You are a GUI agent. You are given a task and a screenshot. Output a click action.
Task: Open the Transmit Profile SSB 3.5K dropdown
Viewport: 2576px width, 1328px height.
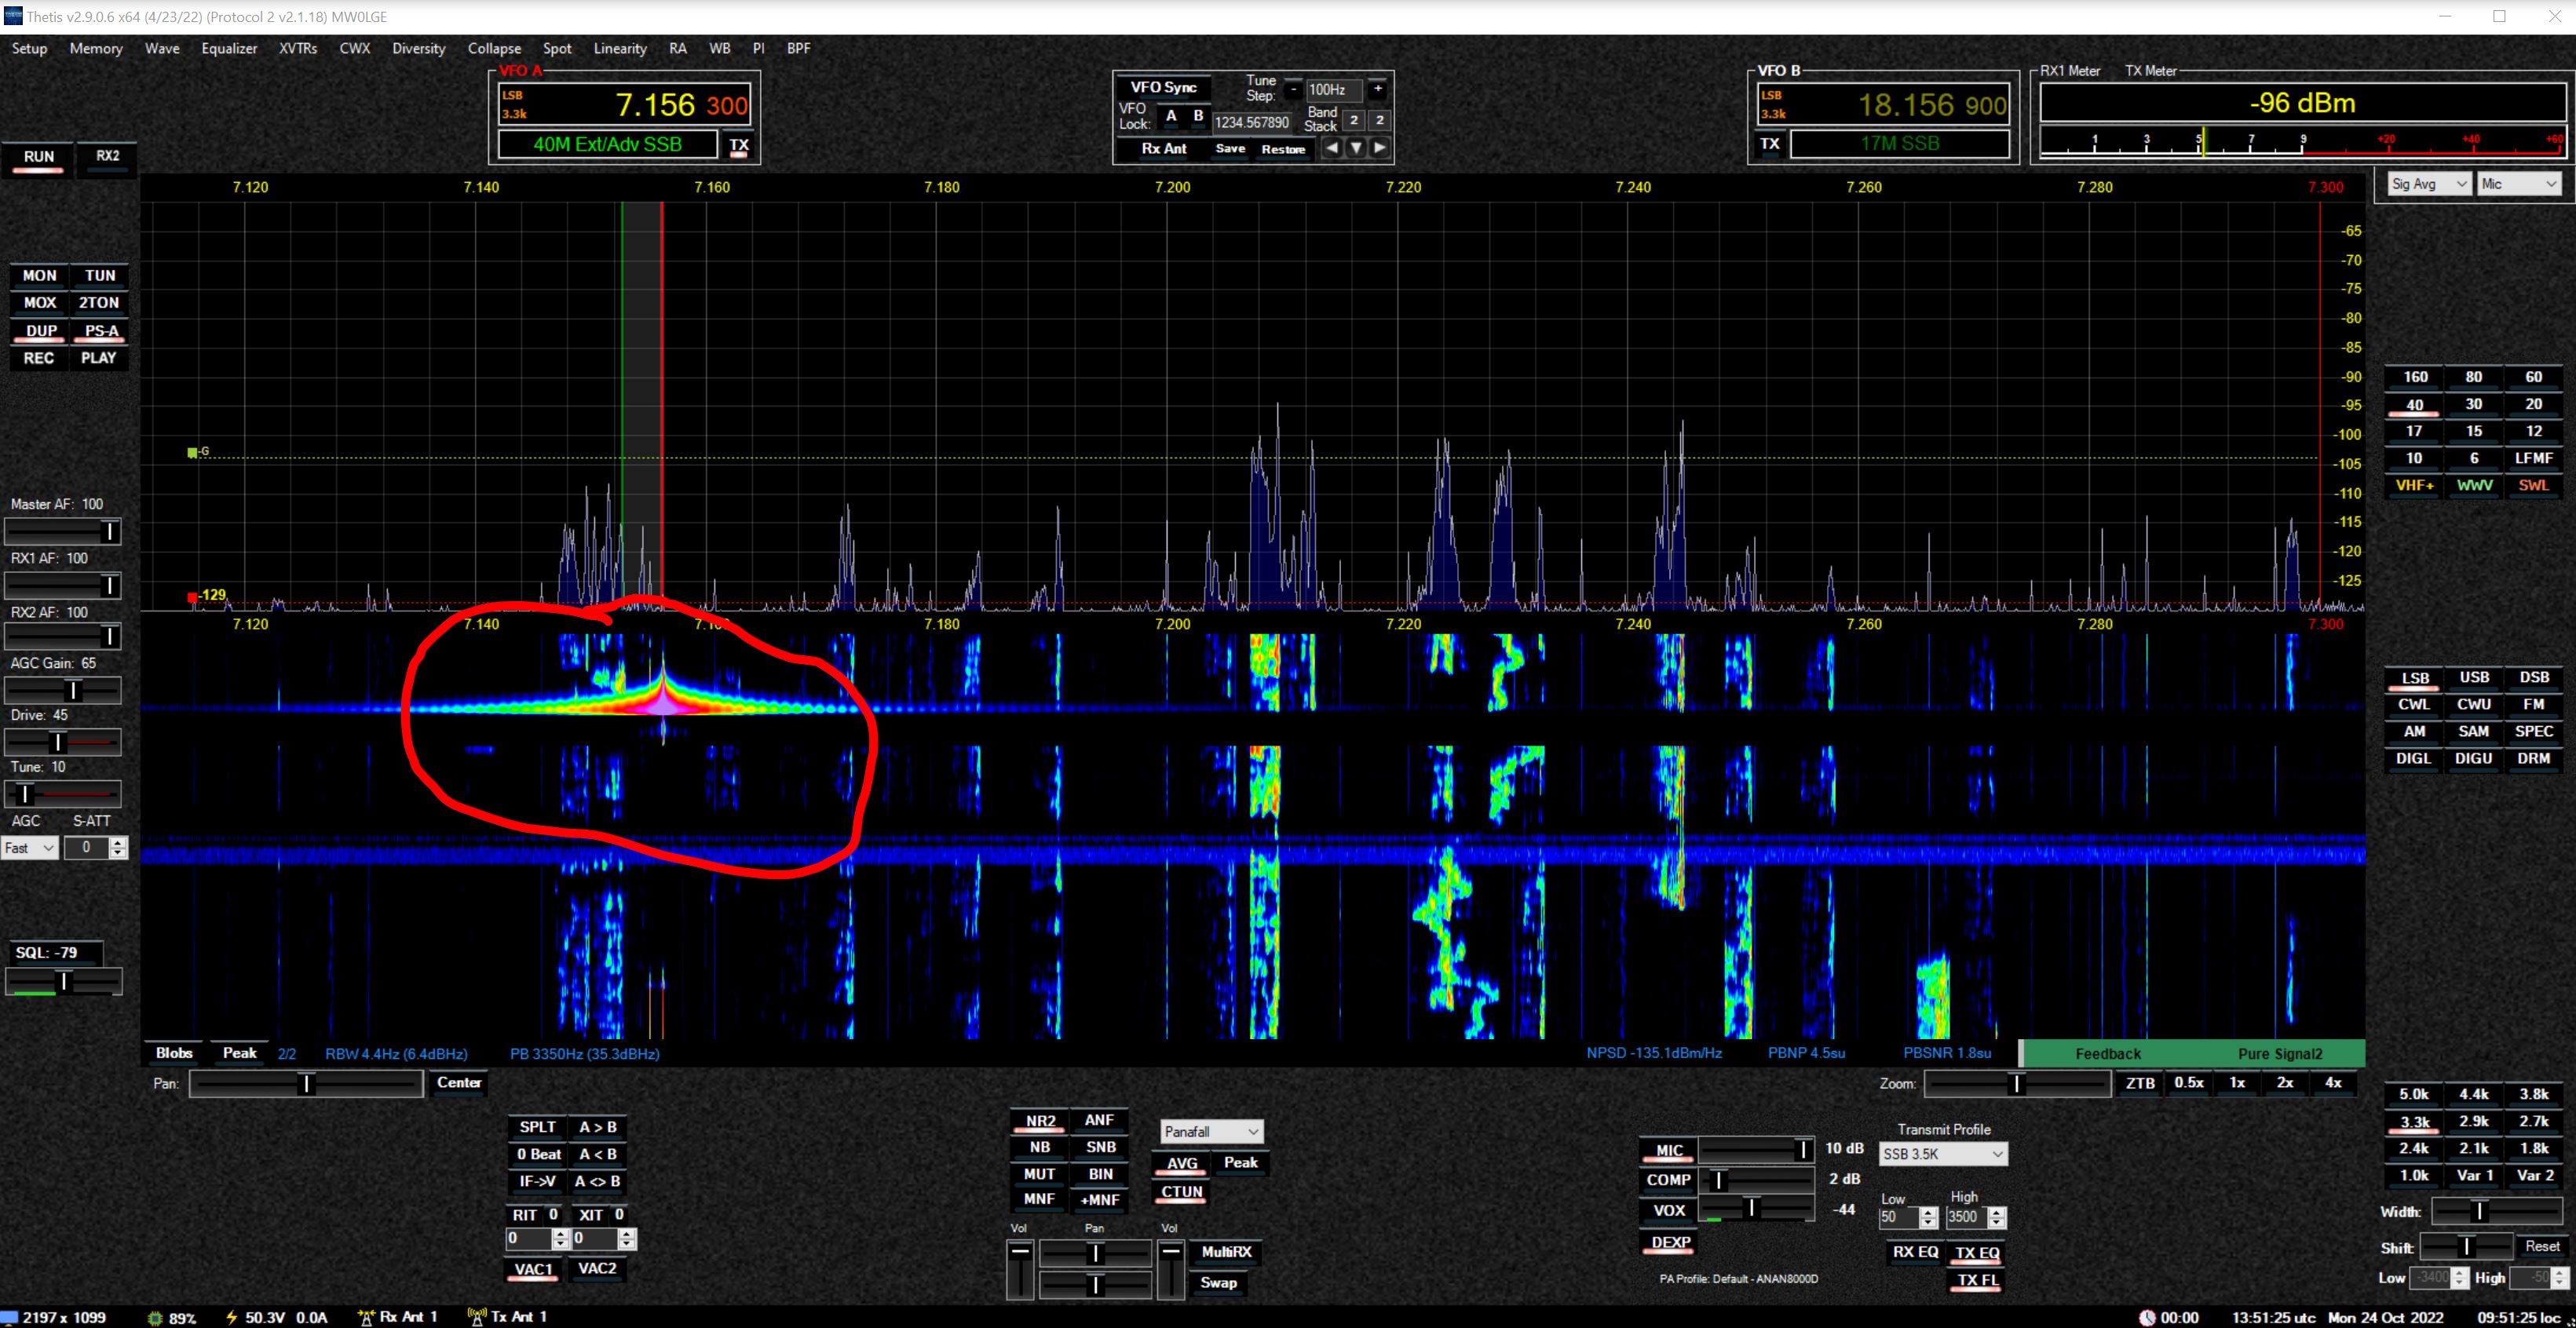(x=1943, y=1154)
